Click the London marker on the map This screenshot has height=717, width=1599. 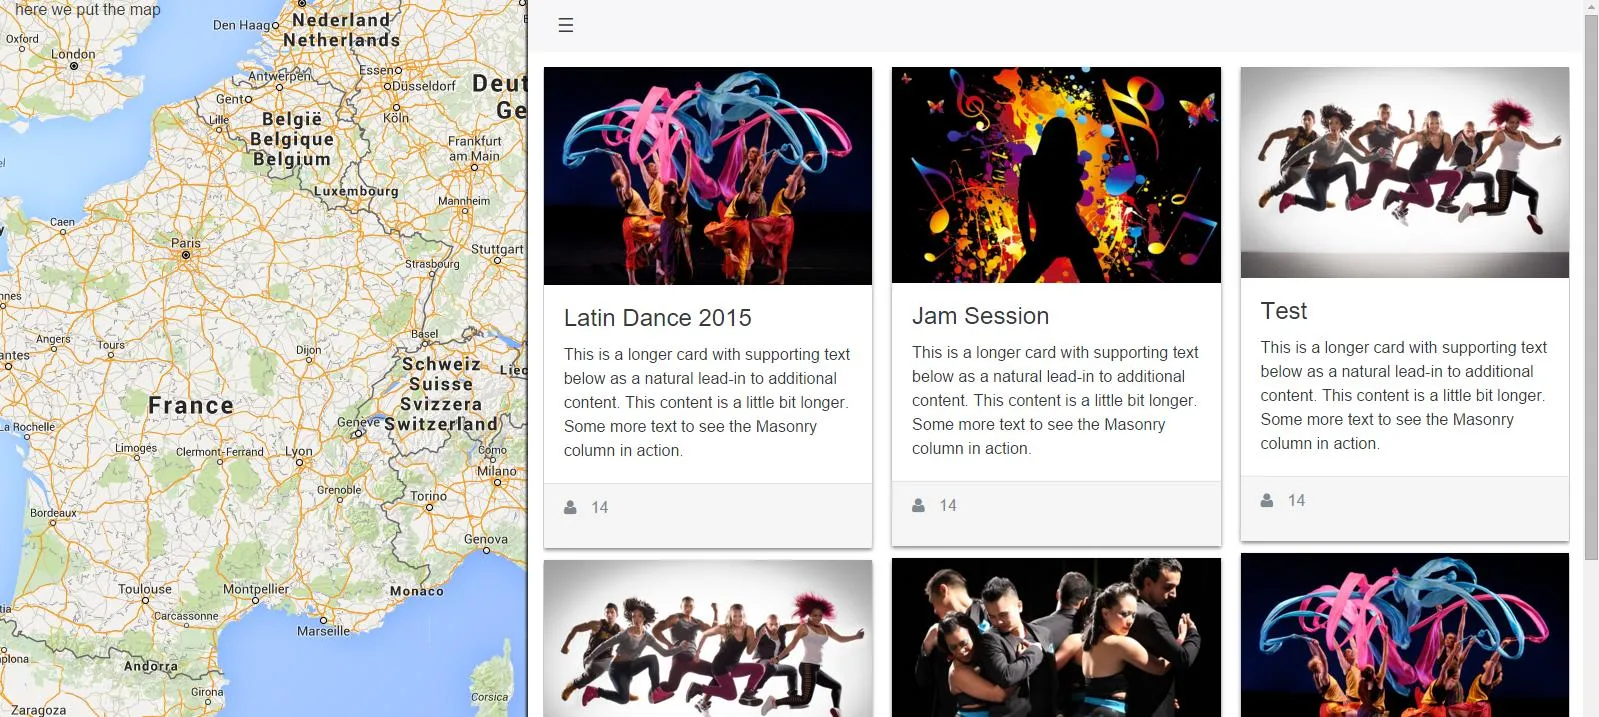click(x=74, y=66)
